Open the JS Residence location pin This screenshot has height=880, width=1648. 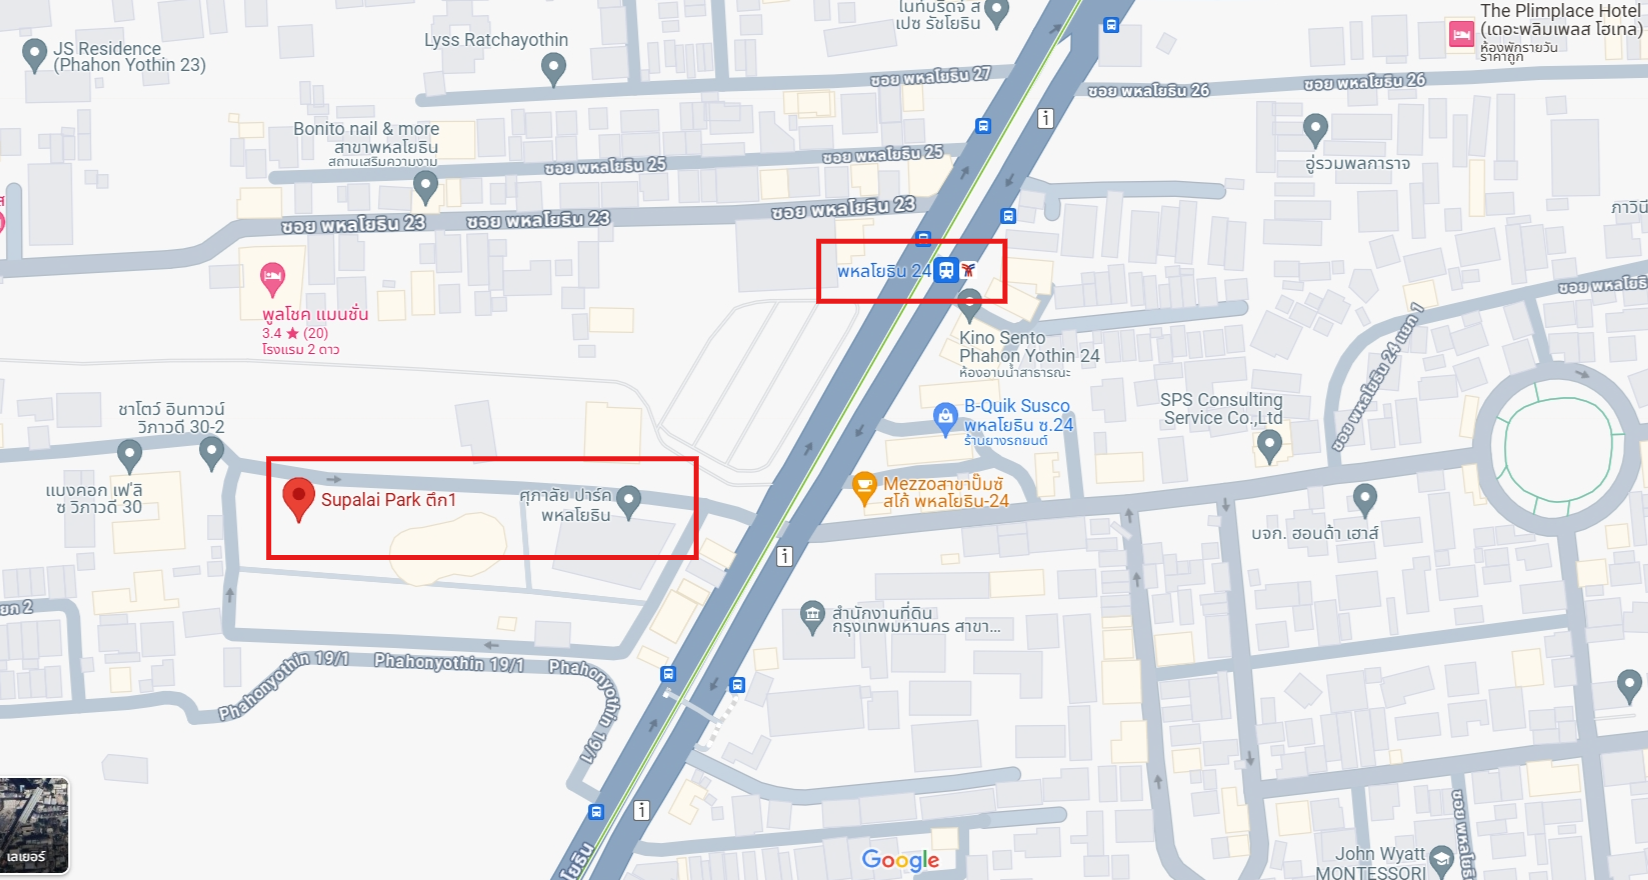coord(35,55)
